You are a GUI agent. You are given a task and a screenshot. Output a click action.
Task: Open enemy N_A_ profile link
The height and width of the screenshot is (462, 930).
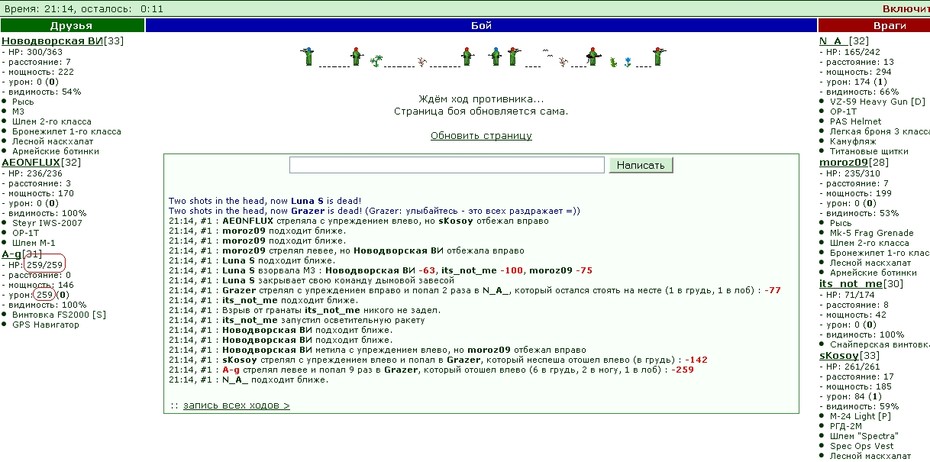point(833,41)
